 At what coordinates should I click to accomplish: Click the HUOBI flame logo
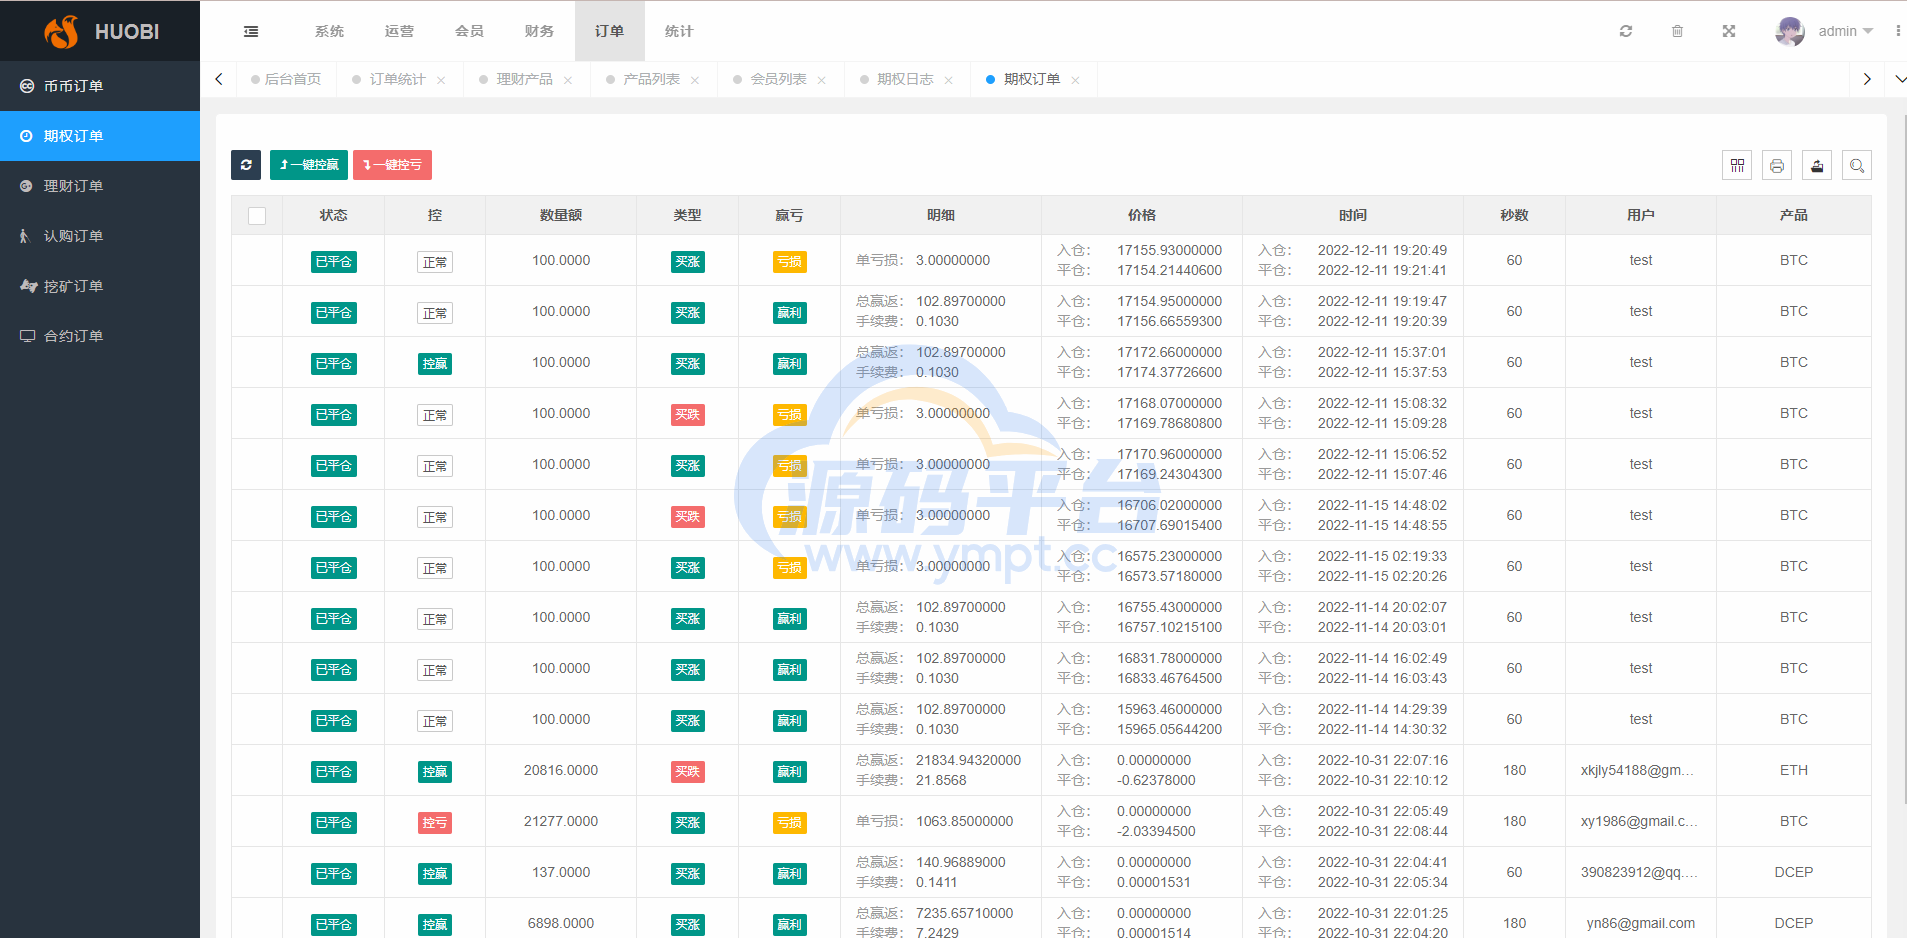coord(61,31)
